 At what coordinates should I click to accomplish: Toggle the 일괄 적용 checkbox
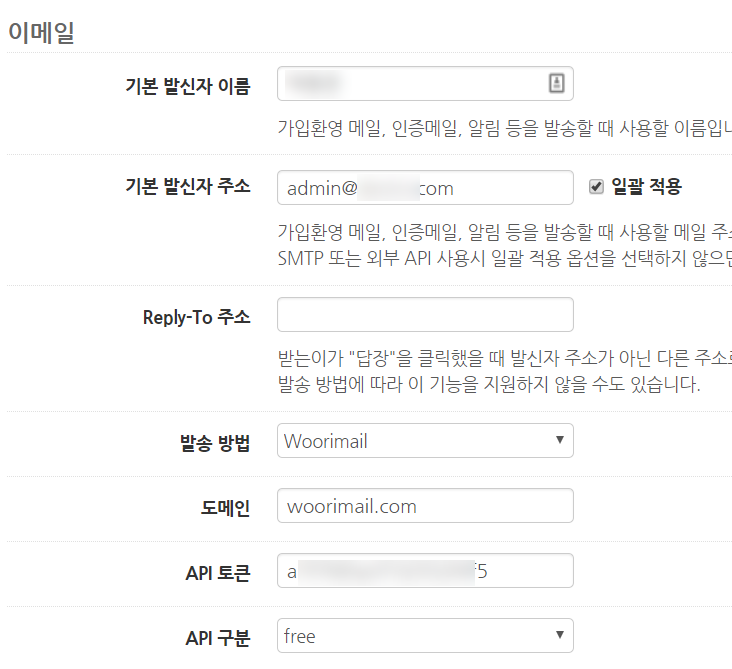[596, 187]
